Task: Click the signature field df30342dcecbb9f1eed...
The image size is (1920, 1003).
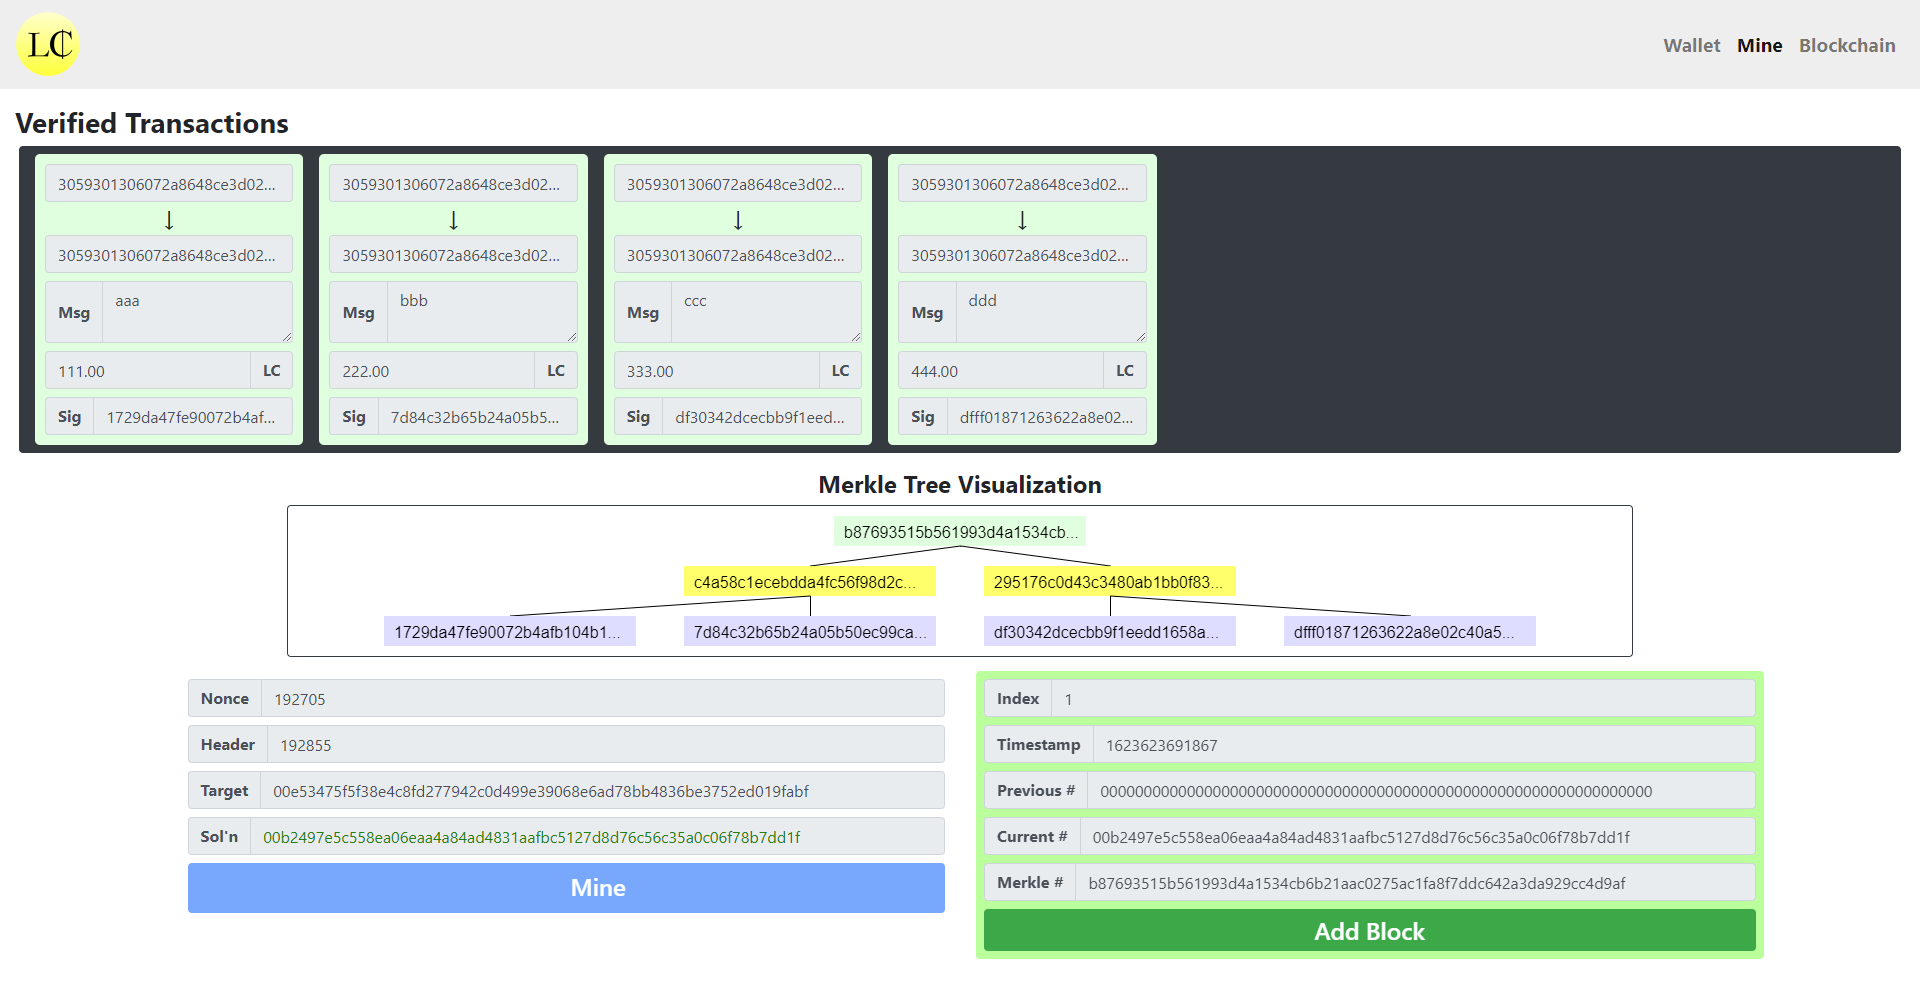Action: tap(762, 417)
